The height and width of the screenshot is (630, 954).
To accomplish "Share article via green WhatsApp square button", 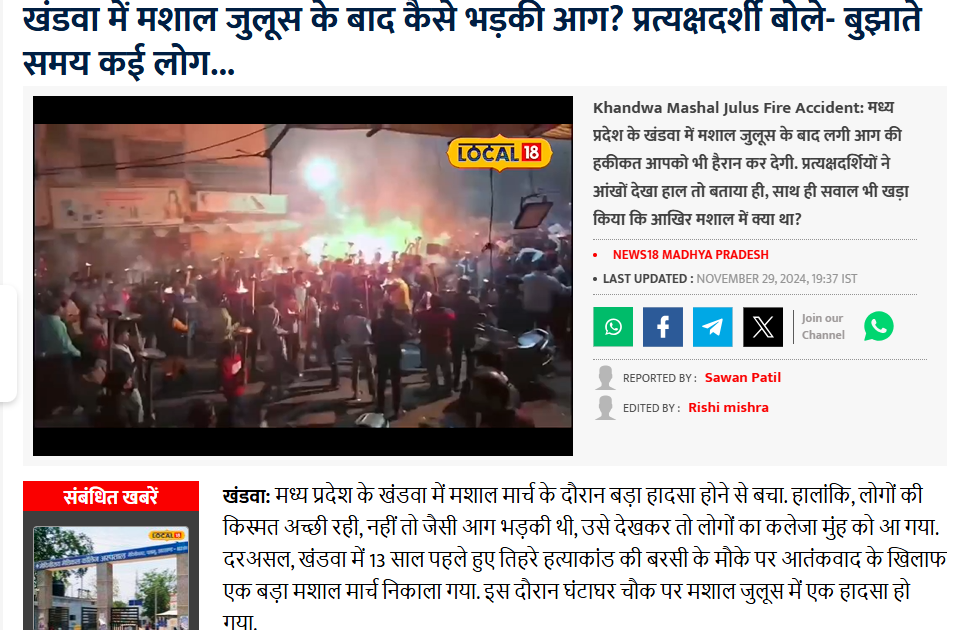I will 613,327.
